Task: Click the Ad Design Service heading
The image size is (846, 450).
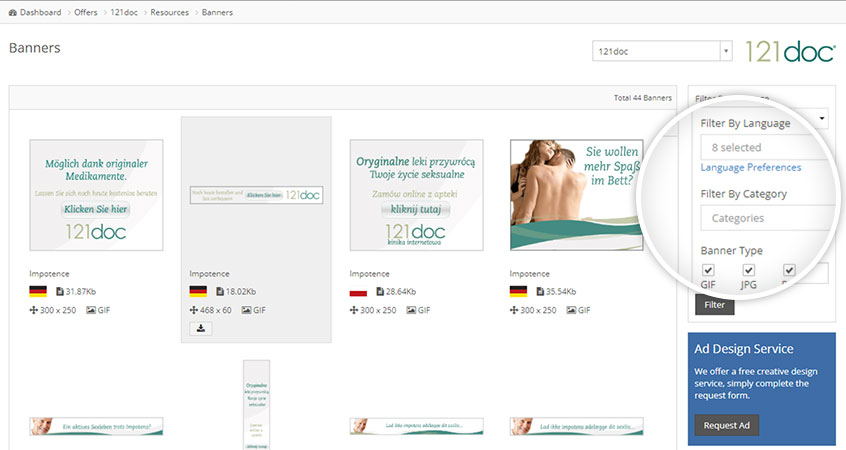Action: (x=743, y=349)
